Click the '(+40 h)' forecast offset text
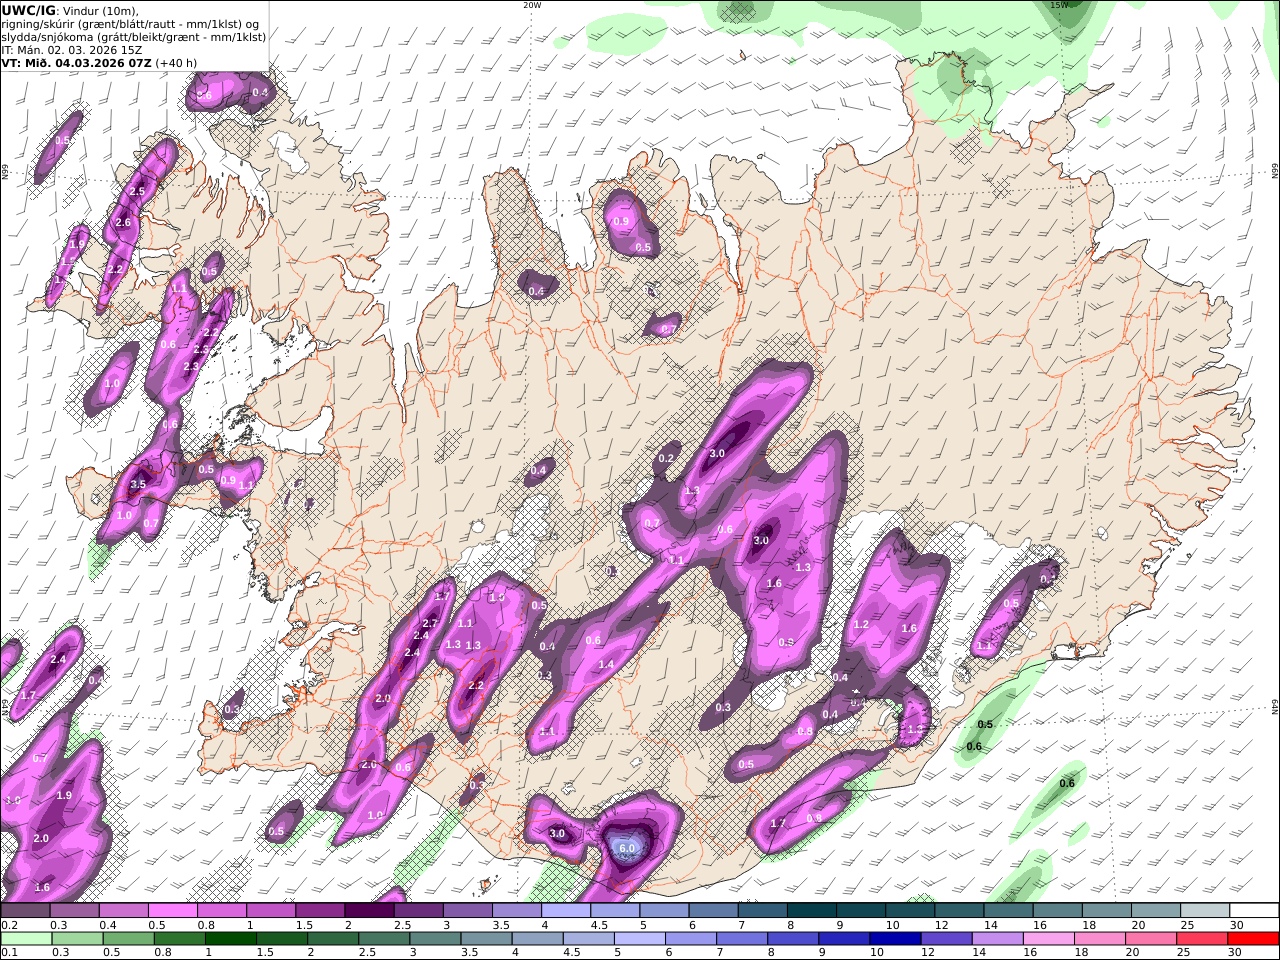This screenshot has width=1280, height=960. 177,63
